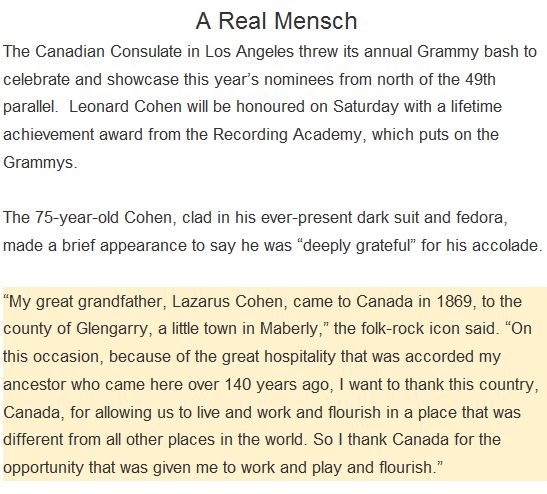Click the phrase "folk-rock icon"
Image resolution: width=547 pixels, height=494 pixels.
pos(411,329)
